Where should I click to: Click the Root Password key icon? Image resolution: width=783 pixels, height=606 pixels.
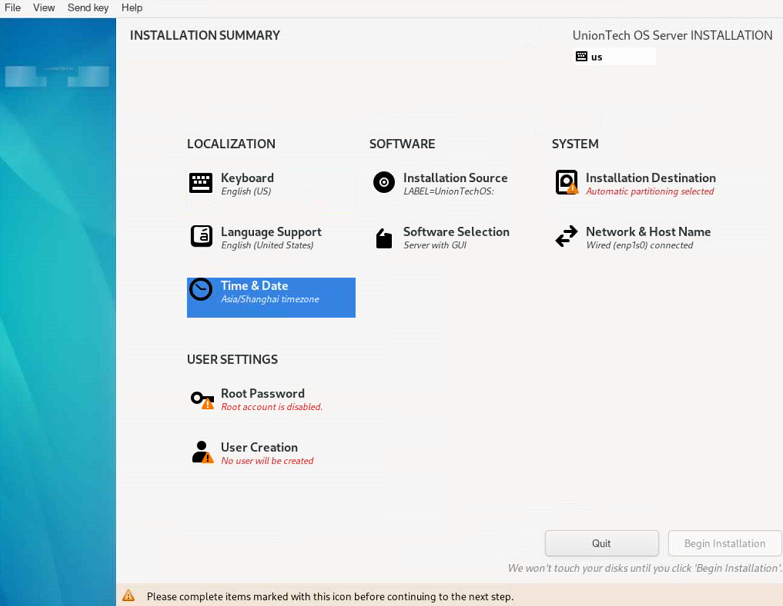pyautogui.click(x=202, y=399)
